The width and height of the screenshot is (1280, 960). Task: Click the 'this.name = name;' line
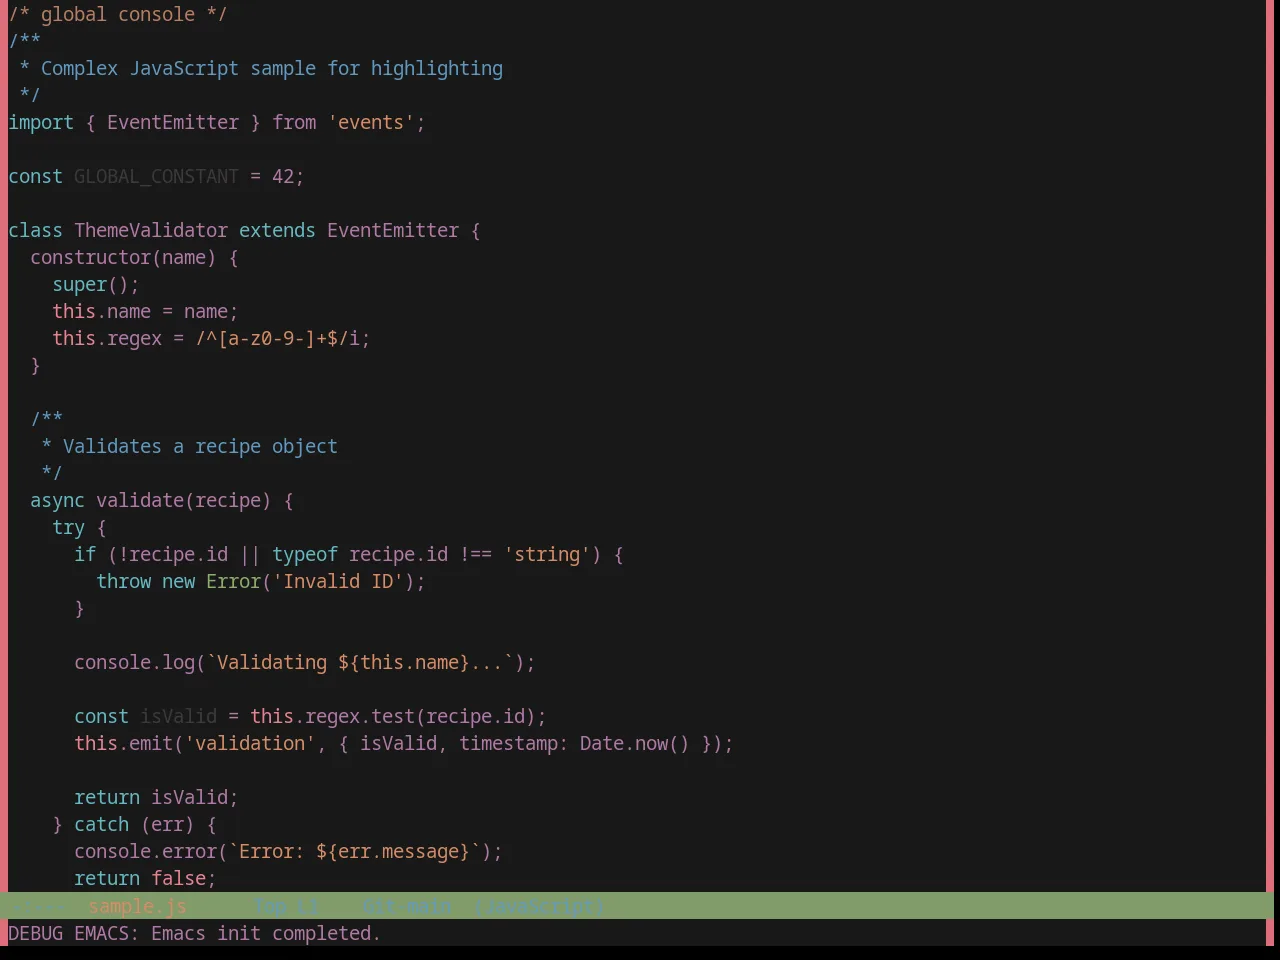(x=146, y=311)
